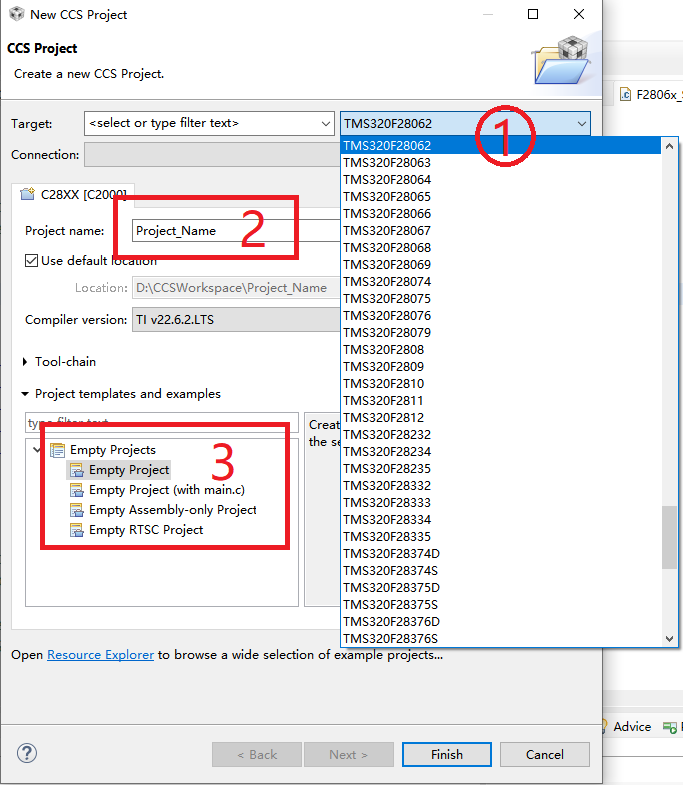
Task: Select TMS320F28075 in the device list
Action: [x=501, y=299]
